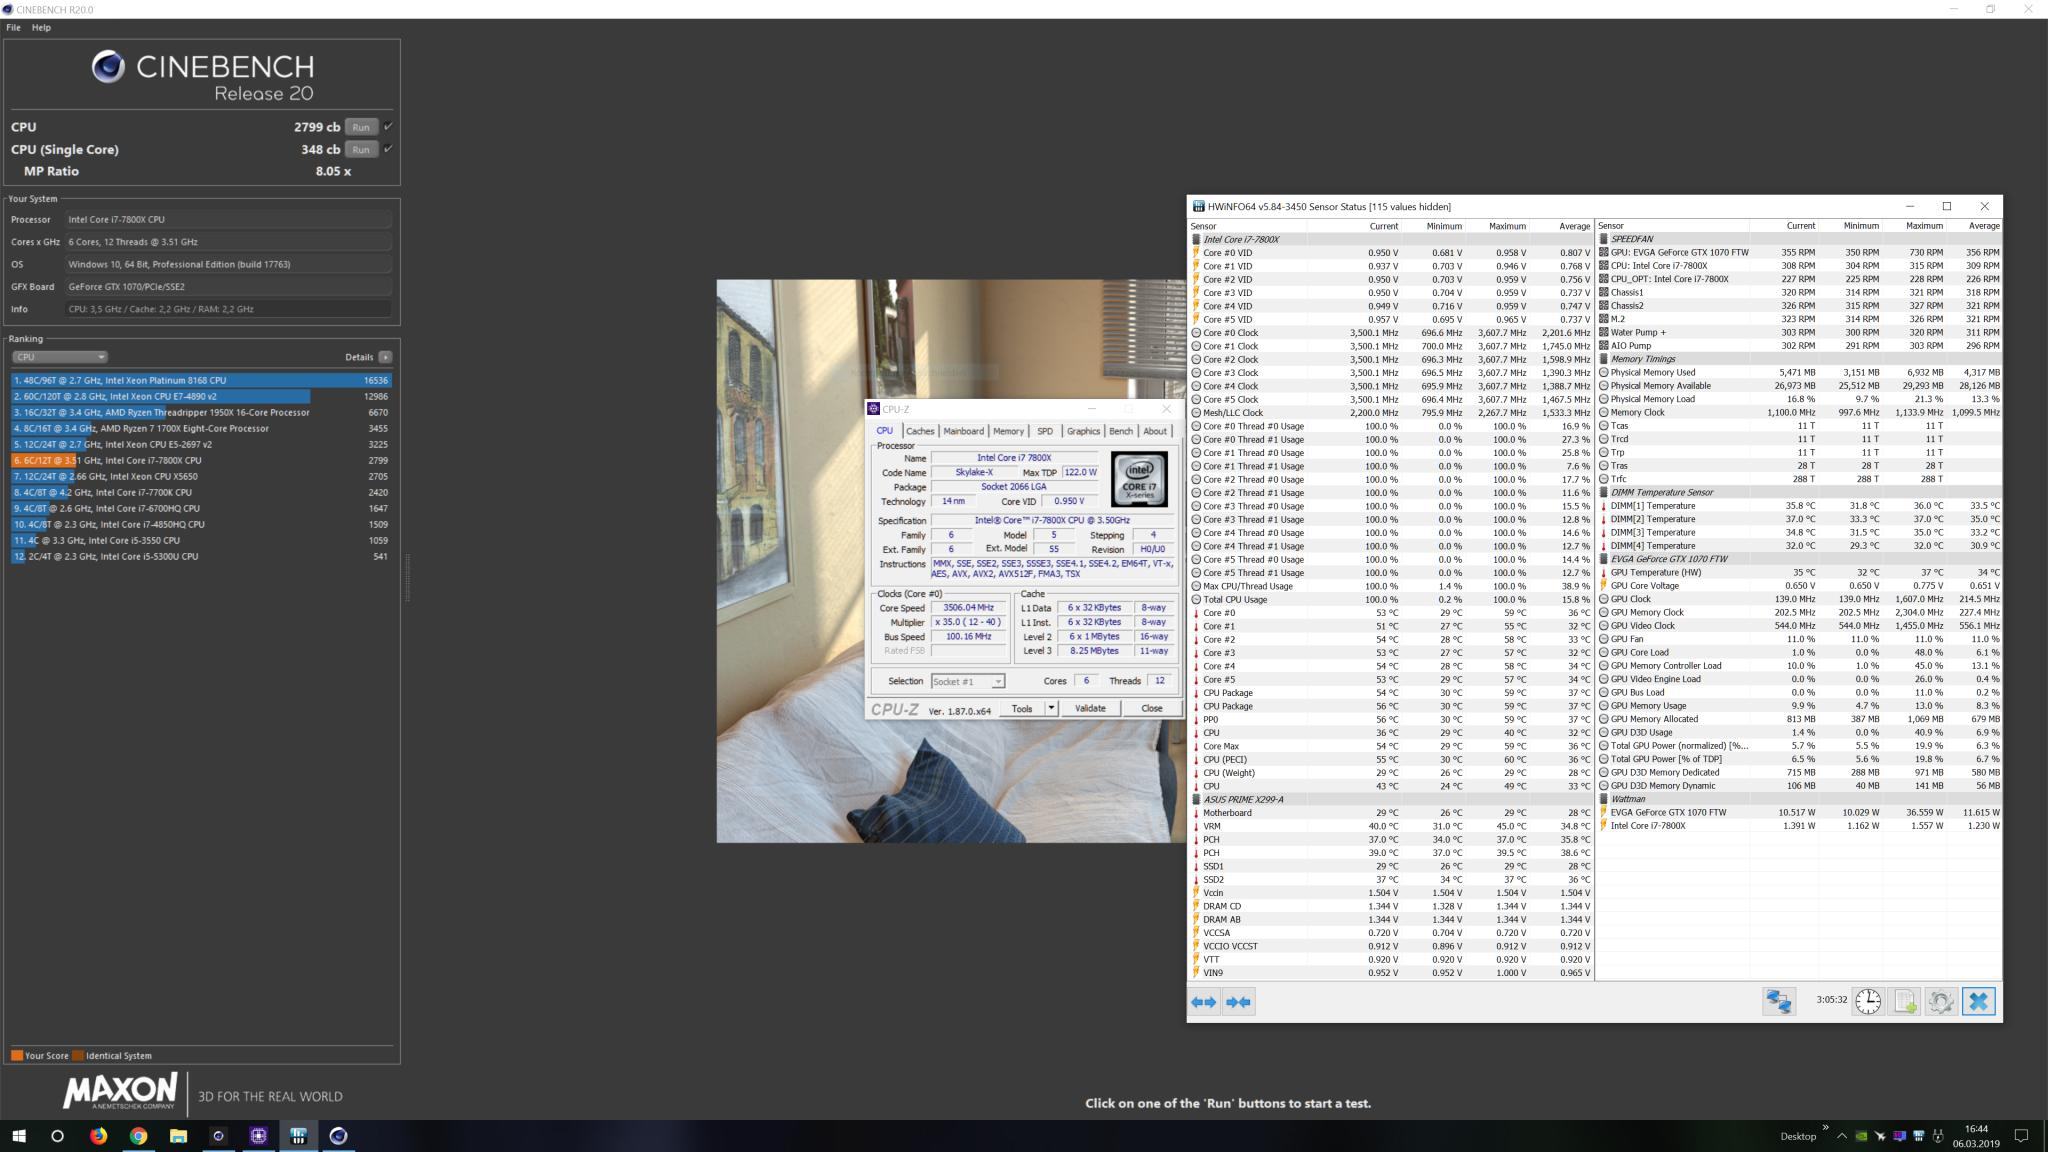Open File Explorer from the taskbar

pyautogui.click(x=178, y=1136)
